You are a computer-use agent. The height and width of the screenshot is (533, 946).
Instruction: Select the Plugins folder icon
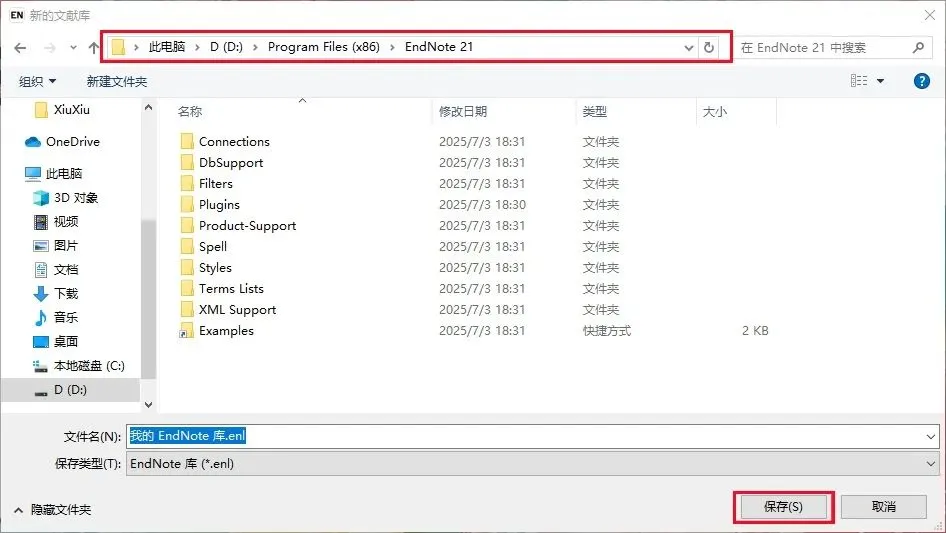pos(187,205)
